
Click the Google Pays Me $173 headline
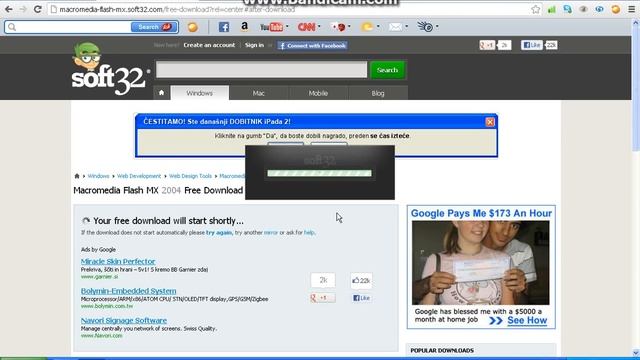[x=481, y=213]
